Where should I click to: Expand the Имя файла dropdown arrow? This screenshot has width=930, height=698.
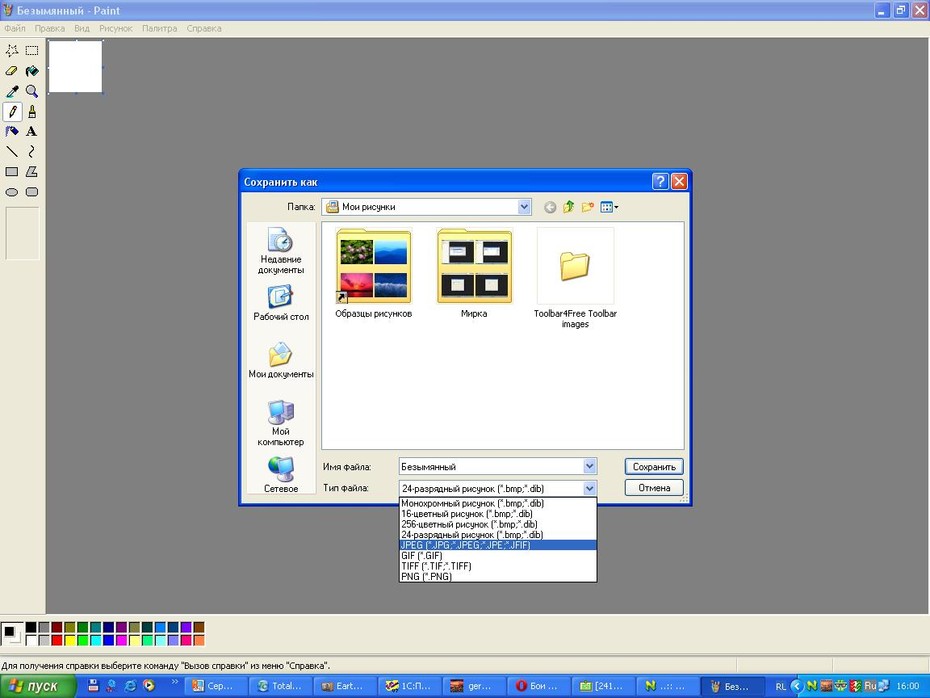pyautogui.click(x=589, y=467)
